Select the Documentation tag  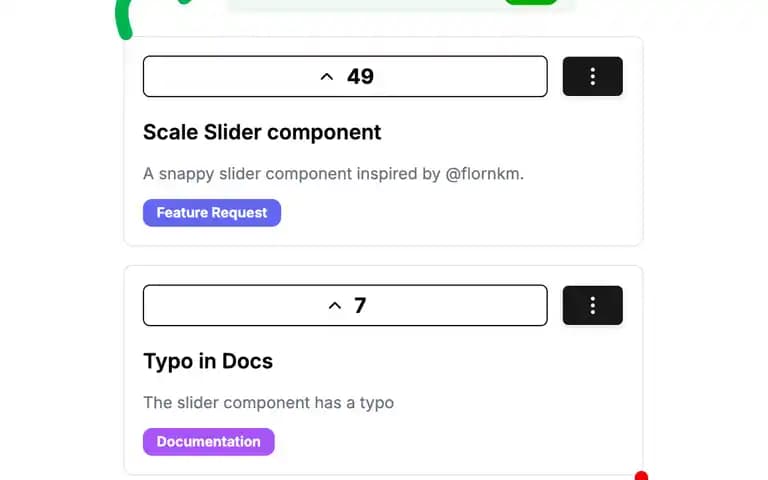click(x=209, y=442)
